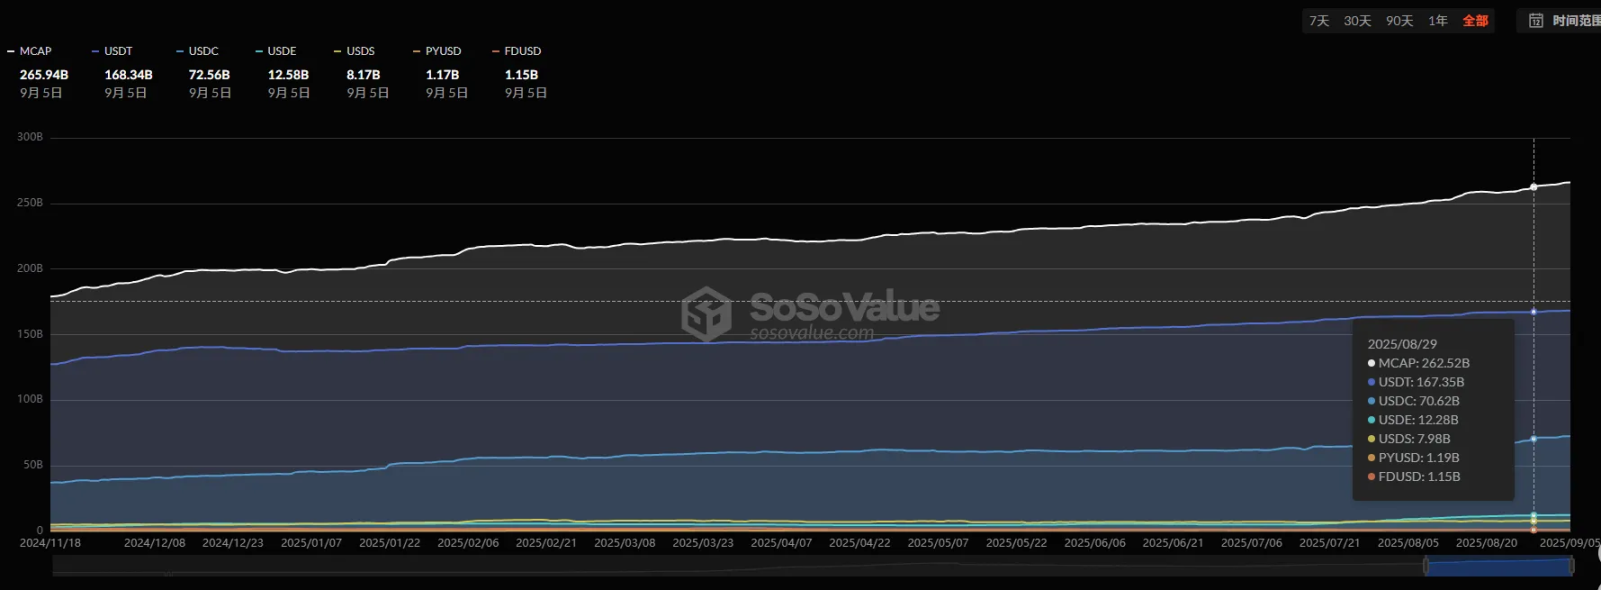Toggle the MCAP series in legend

point(30,51)
